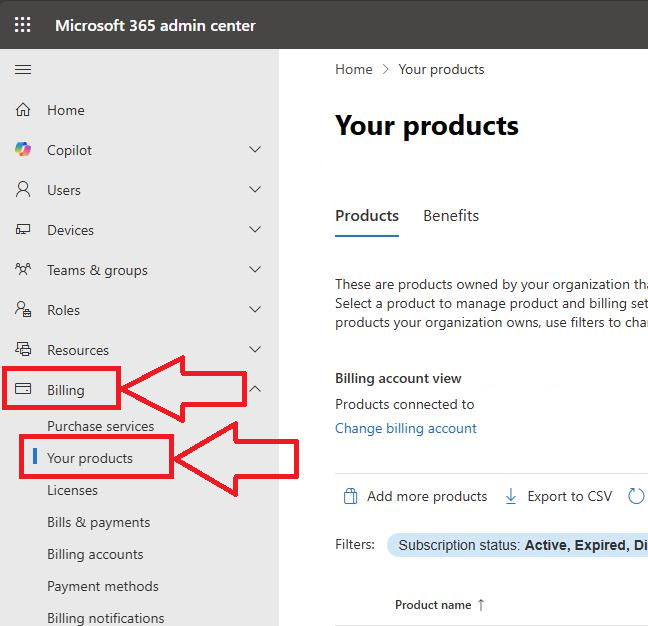Open the app launcher waffle icon
Image resolution: width=648 pixels, height=626 pixels.
(22, 25)
